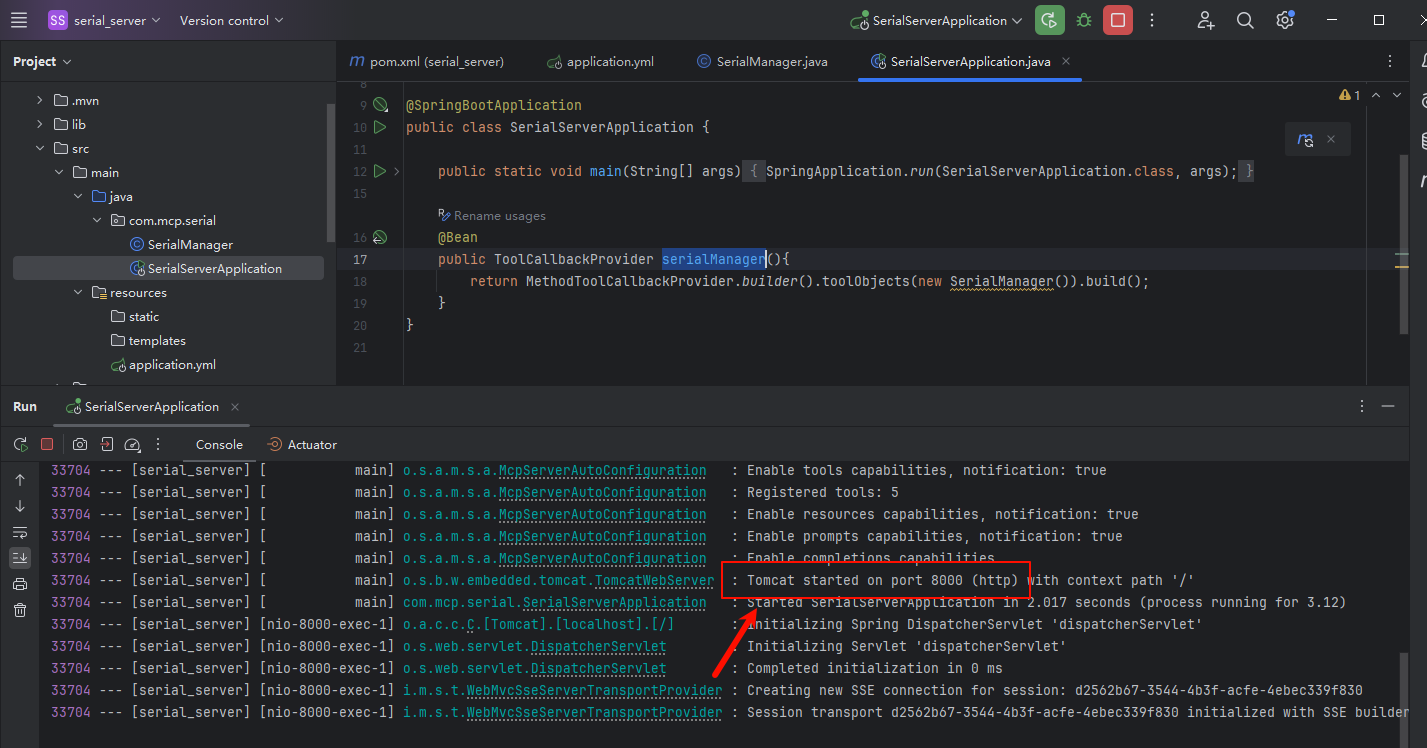
Task: Open Search Everywhere magnifier
Action: tap(1245, 20)
